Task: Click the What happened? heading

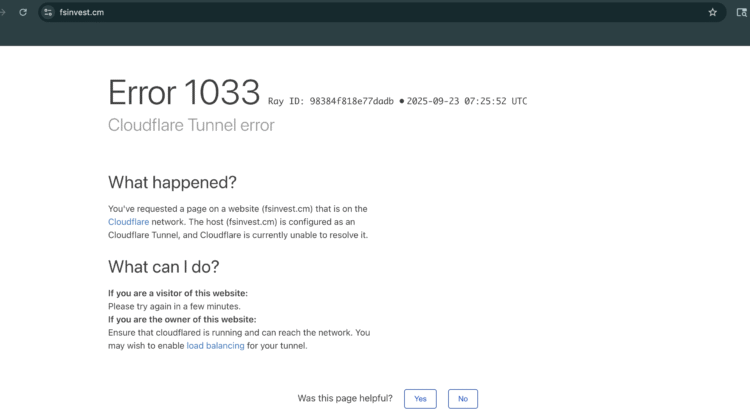Action: (x=172, y=182)
